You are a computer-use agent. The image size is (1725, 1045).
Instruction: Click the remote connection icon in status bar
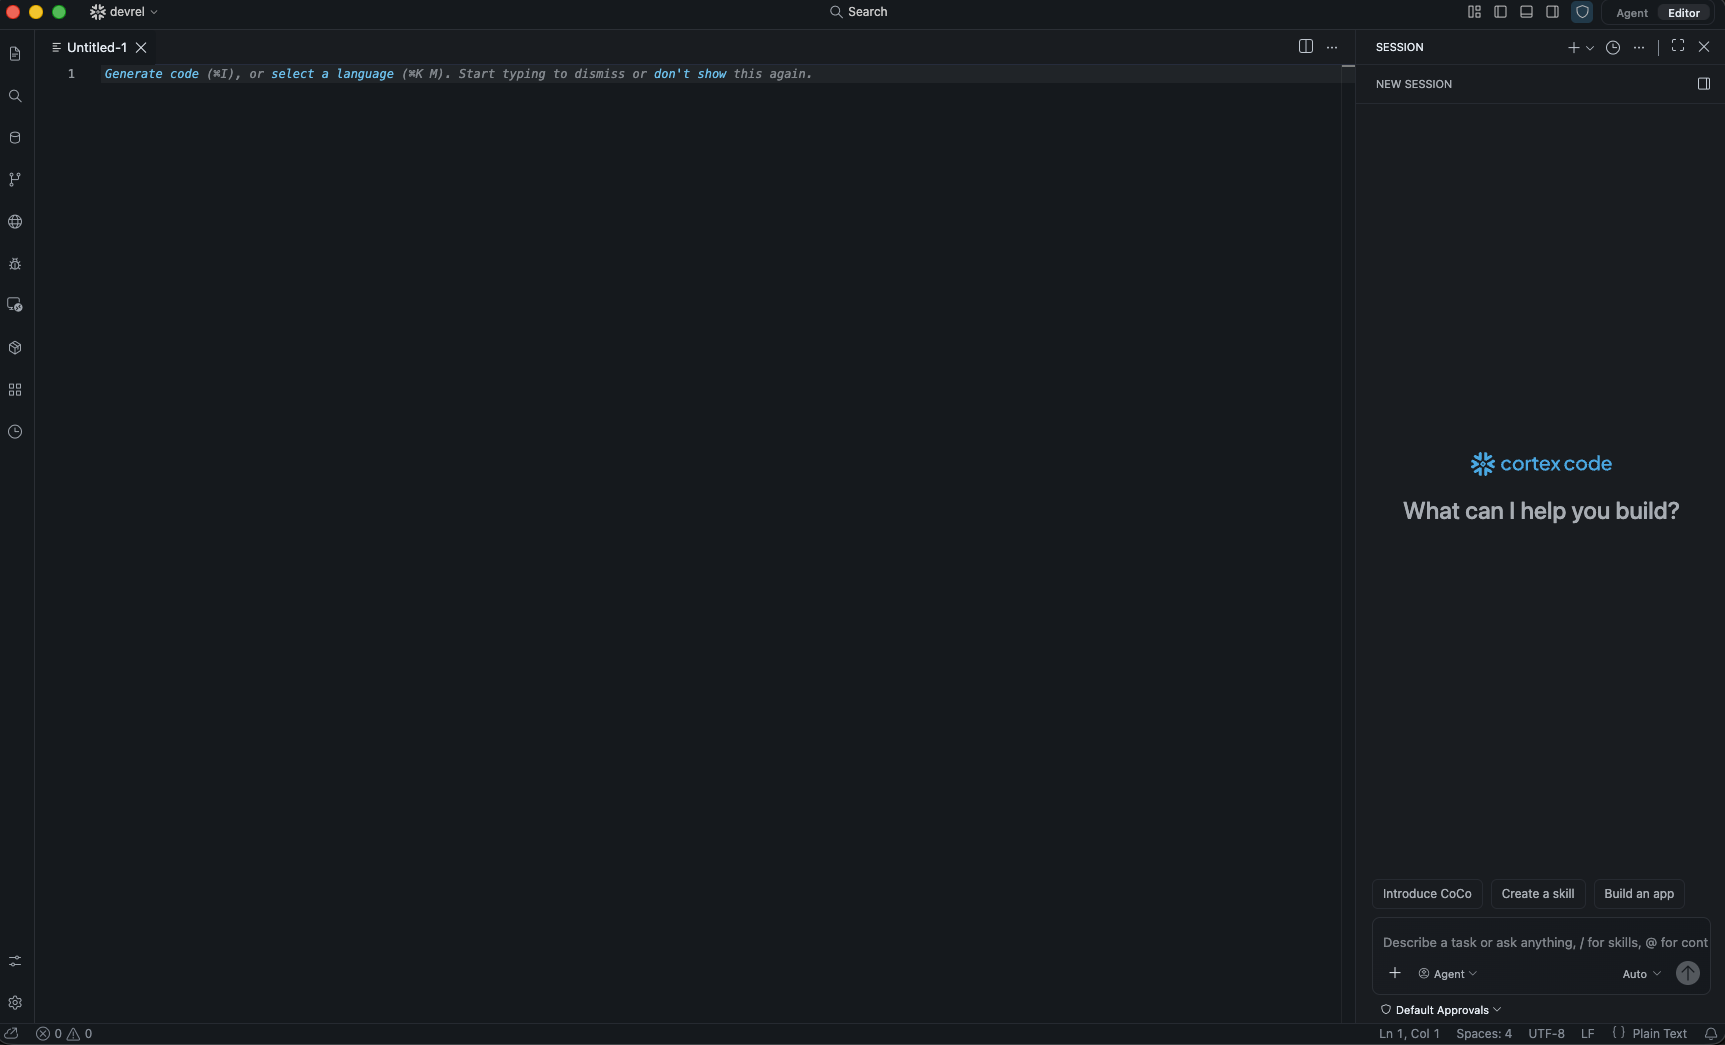click(12, 1034)
